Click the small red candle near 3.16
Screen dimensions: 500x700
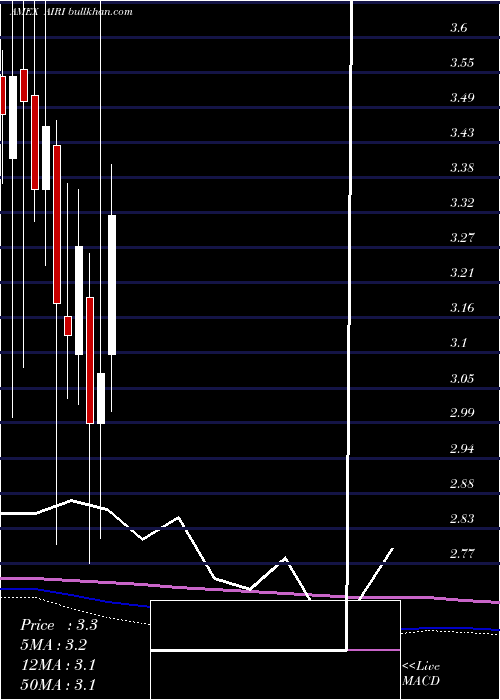tap(68, 326)
